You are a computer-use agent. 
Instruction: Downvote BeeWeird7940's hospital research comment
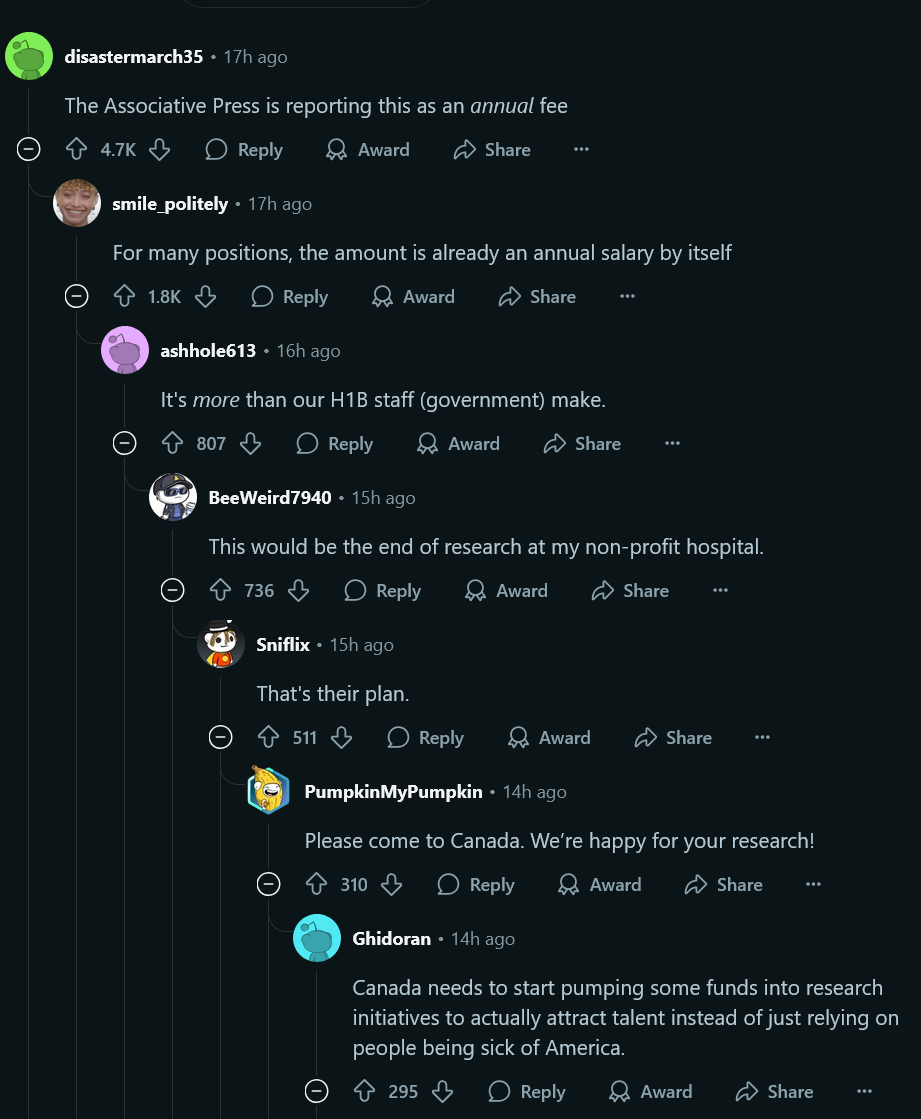click(298, 590)
